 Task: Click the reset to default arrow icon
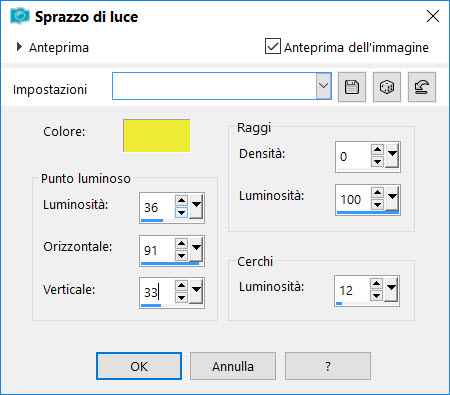(422, 87)
